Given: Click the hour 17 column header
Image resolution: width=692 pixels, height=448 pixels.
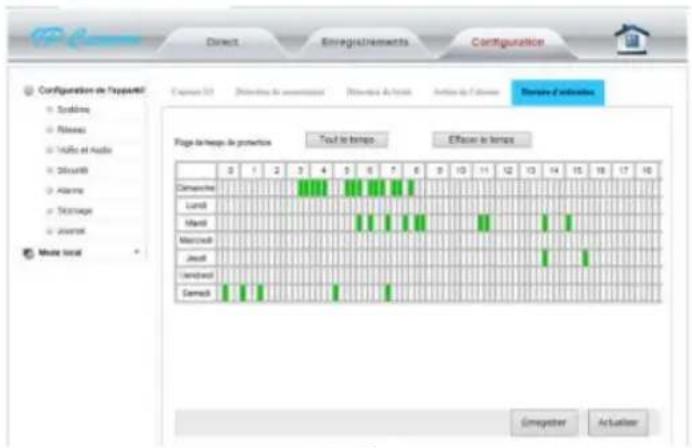Looking at the screenshot, I should click(624, 170).
